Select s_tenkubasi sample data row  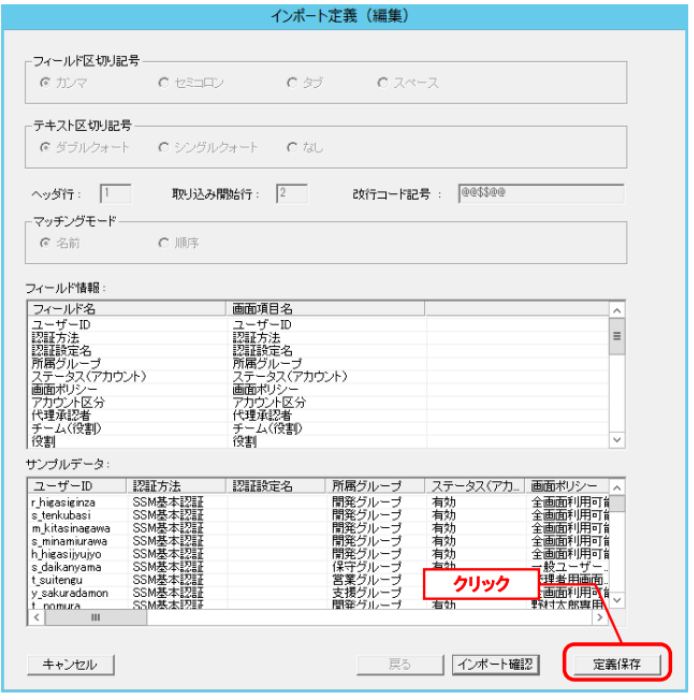[x=319, y=515]
